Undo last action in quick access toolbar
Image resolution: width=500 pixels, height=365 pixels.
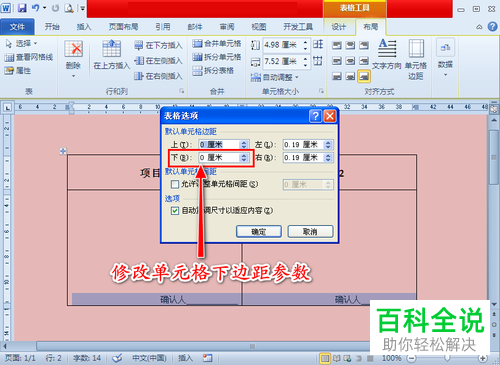[x=36, y=8]
